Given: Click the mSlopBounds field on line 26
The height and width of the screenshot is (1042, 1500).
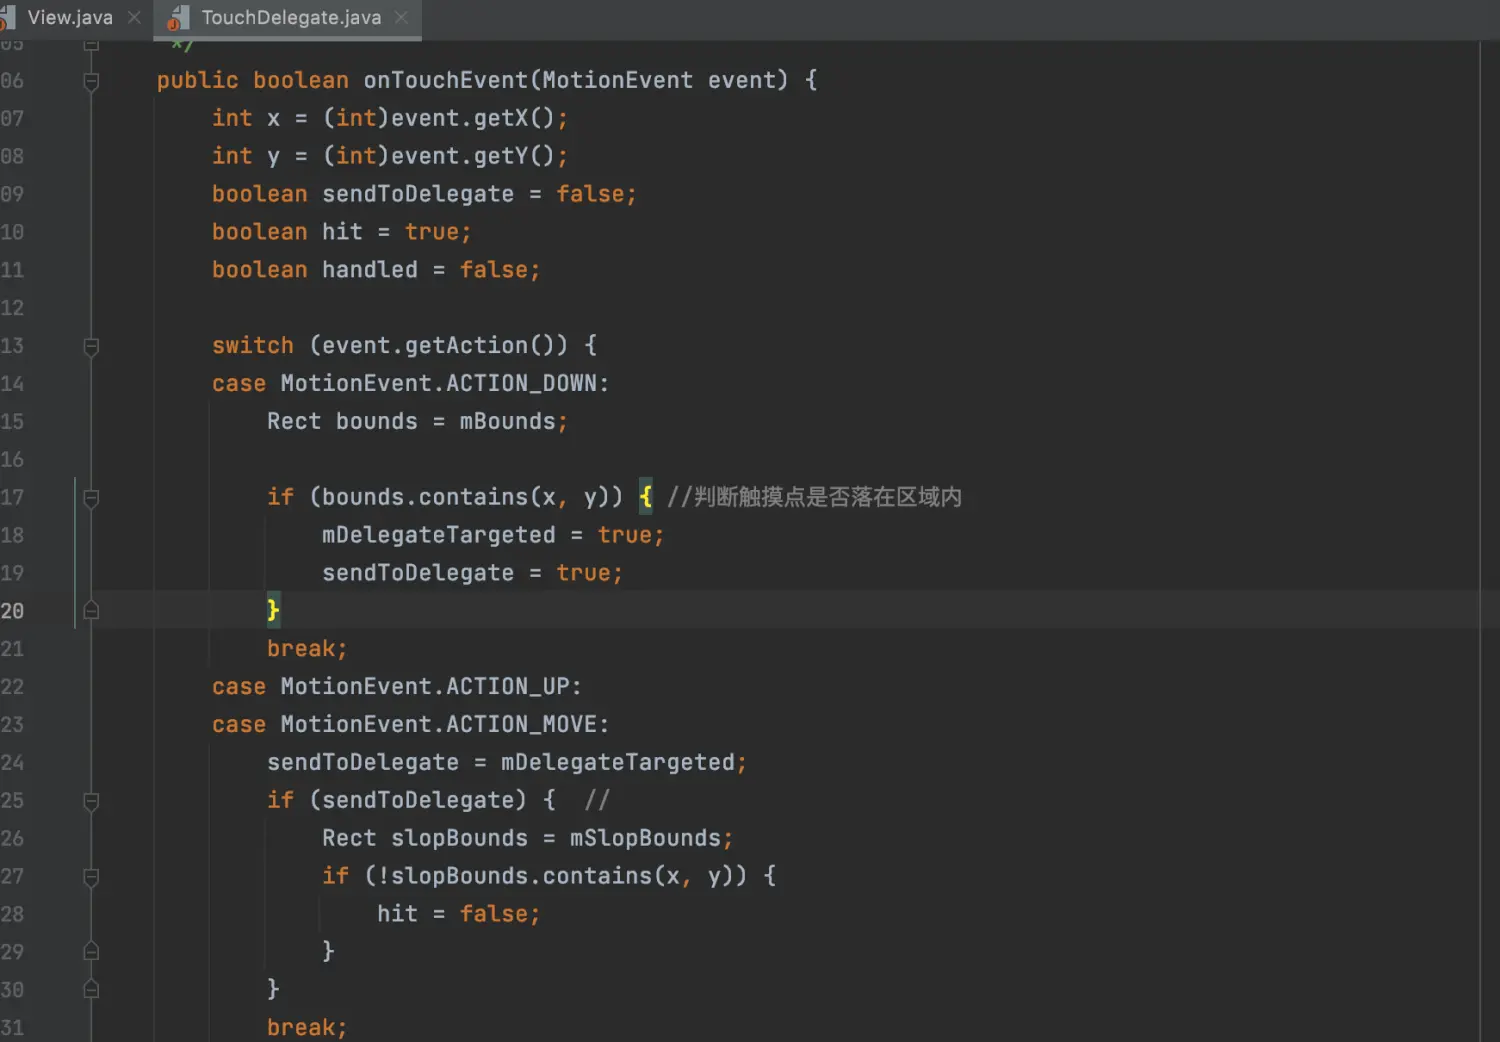Looking at the screenshot, I should click(x=645, y=838).
